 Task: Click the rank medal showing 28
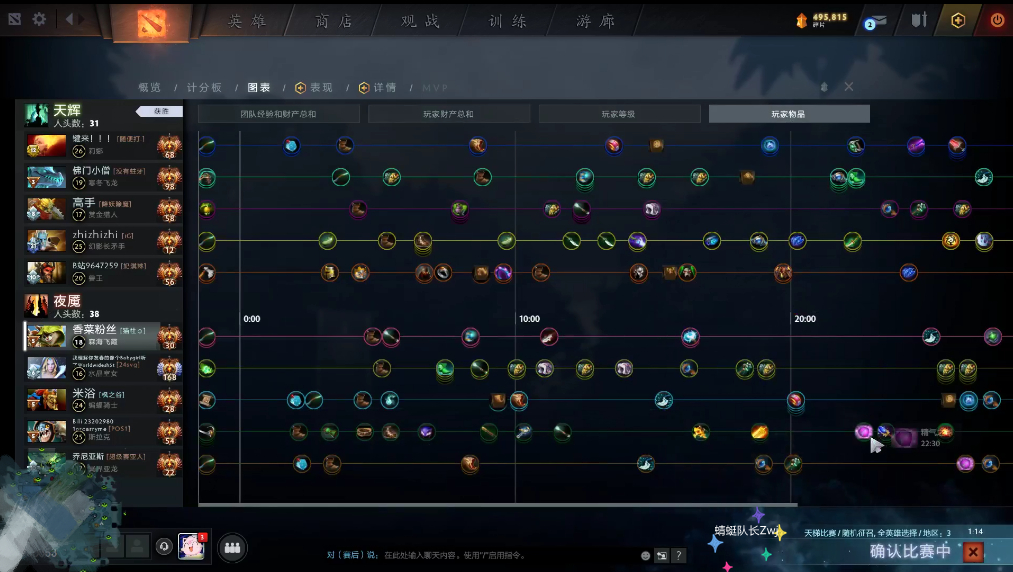(169, 400)
